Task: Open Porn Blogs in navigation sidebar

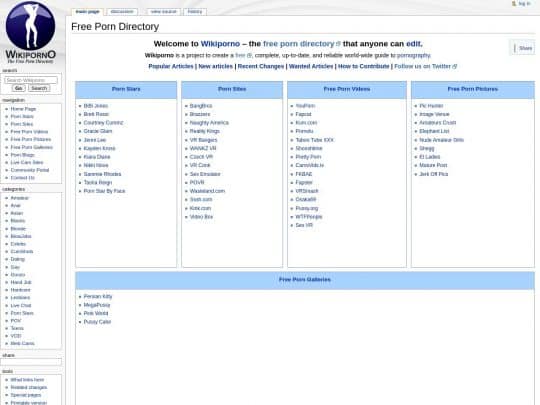Action: pyautogui.click(x=22, y=155)
